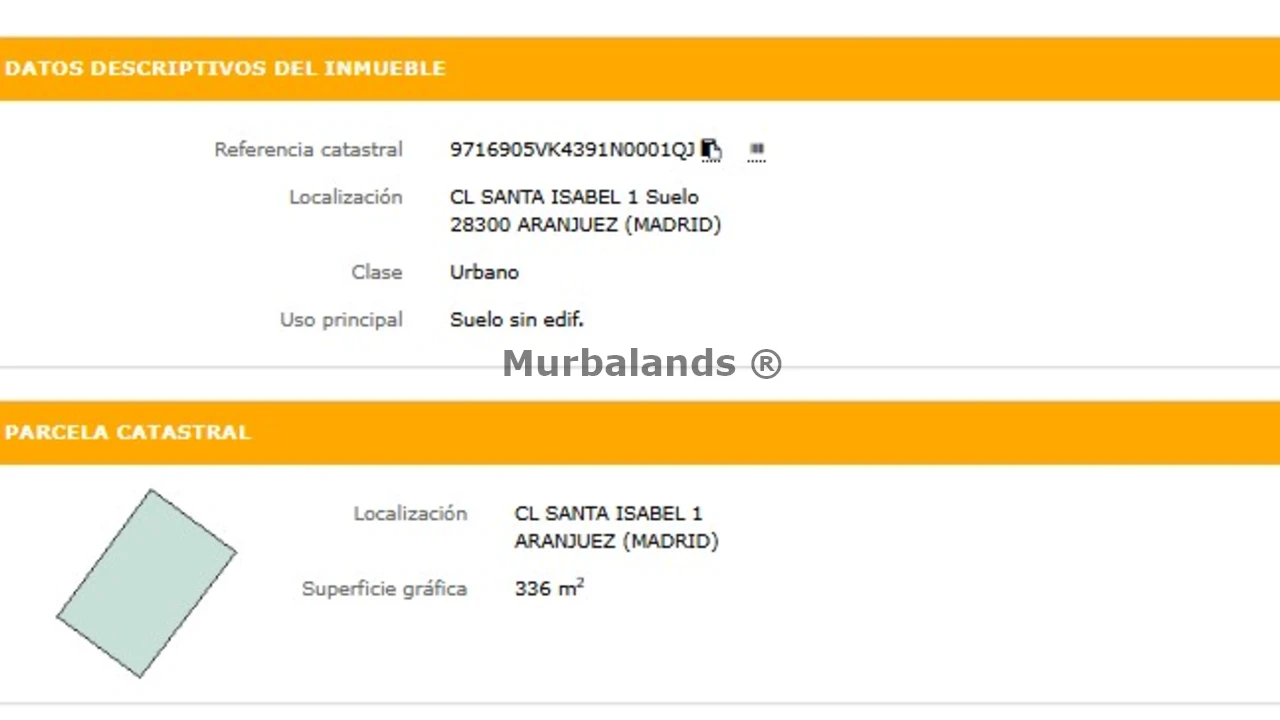Click the Referencia catastral label
This screenshot has height=720, width=1280.
tap(308, 150)
